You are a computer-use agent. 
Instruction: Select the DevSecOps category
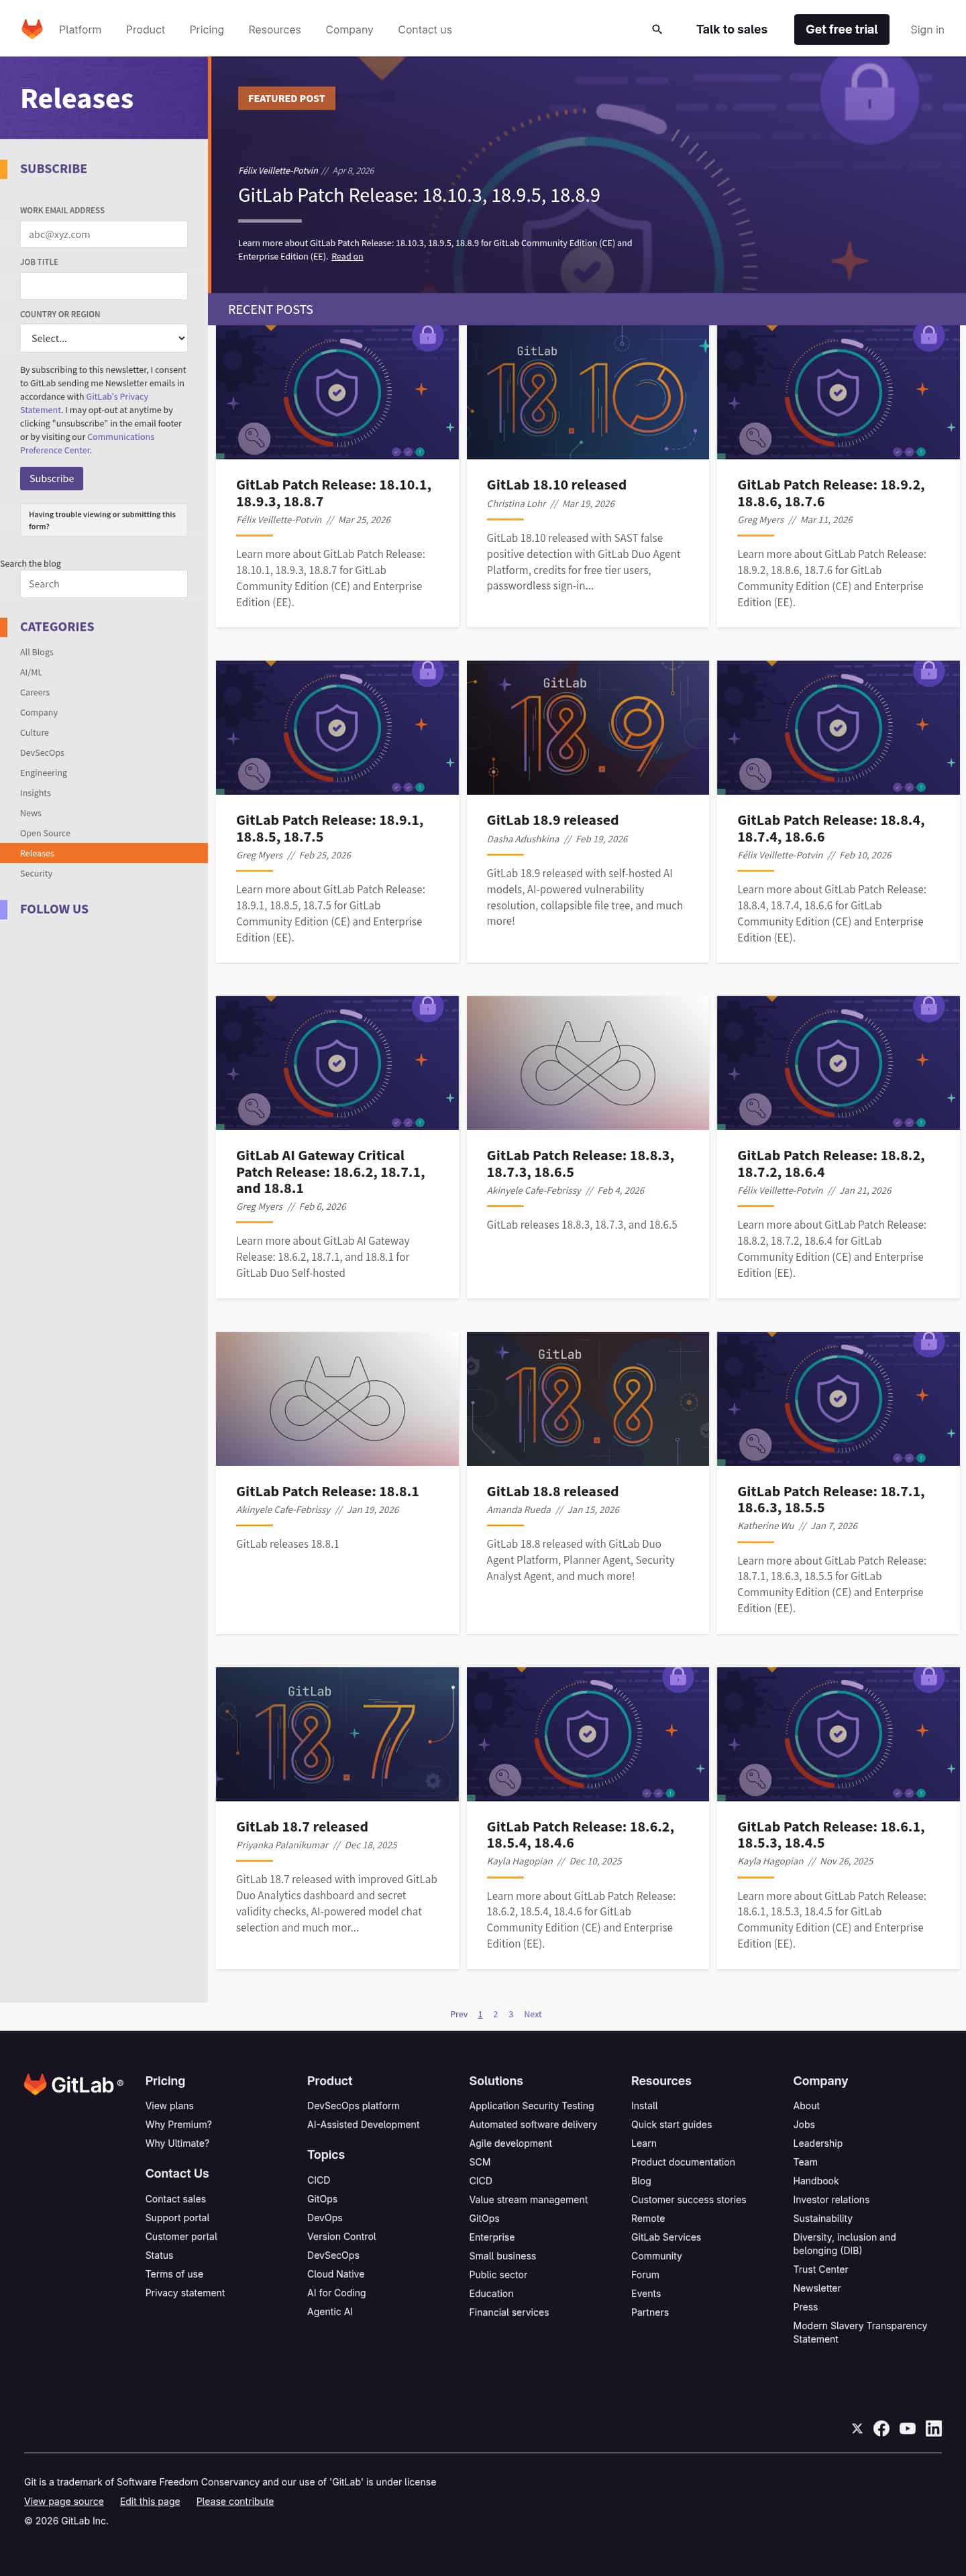click(42, 753)
